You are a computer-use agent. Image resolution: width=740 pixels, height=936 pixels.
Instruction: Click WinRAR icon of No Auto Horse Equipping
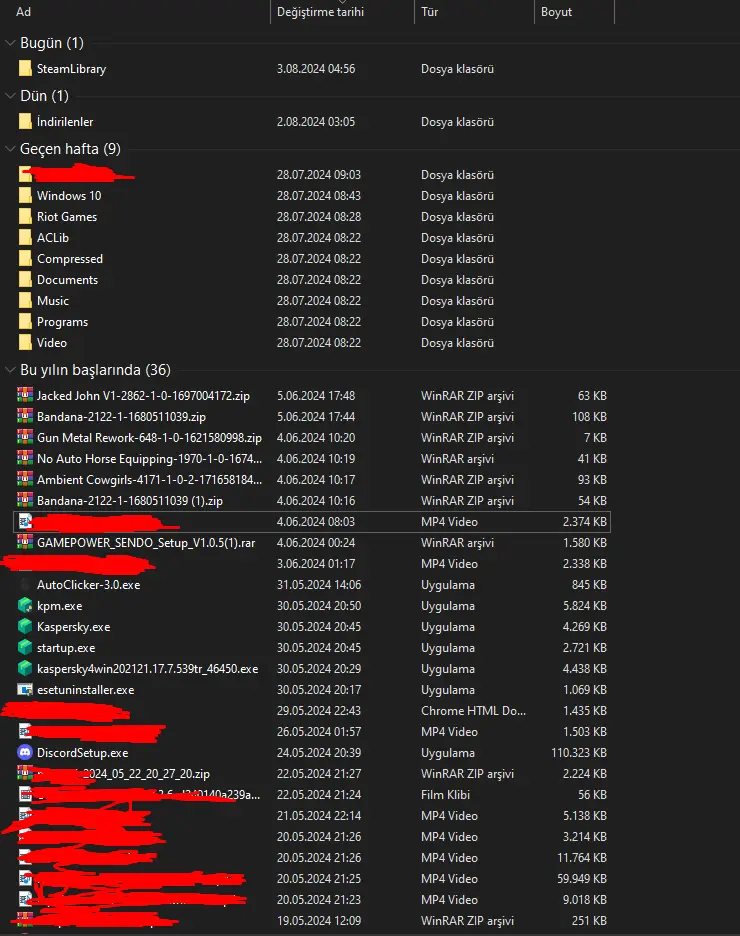25,458
